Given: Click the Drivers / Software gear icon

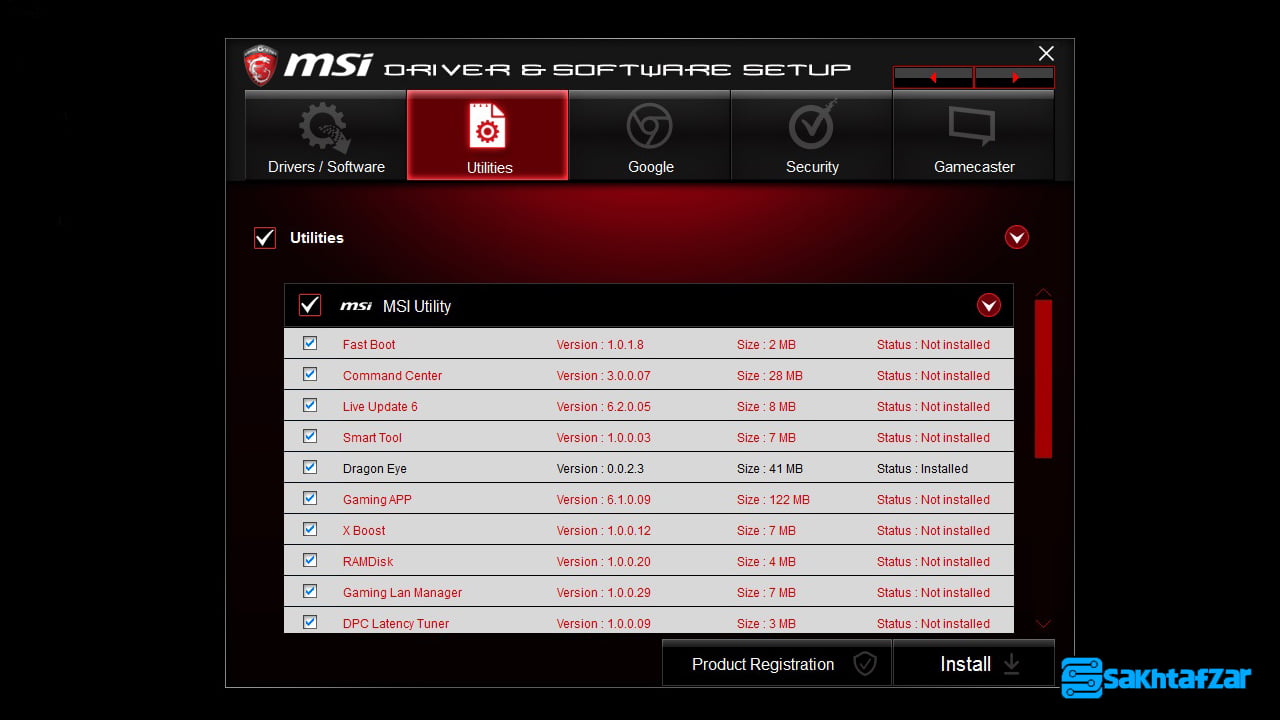Looking at the screenshot, I should [325, 128].
